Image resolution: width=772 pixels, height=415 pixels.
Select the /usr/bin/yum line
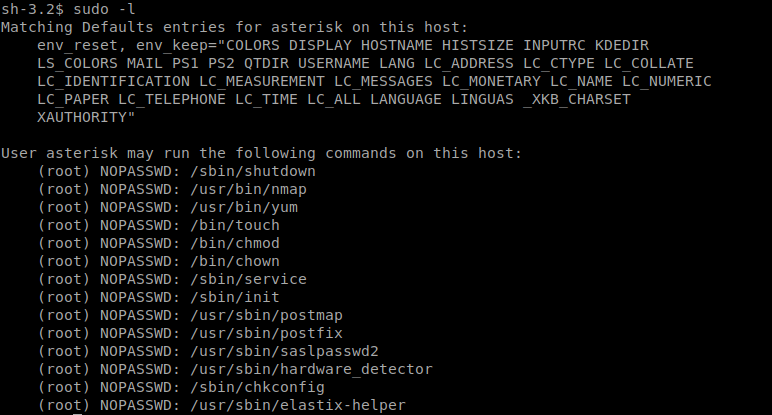coord(167,207)
